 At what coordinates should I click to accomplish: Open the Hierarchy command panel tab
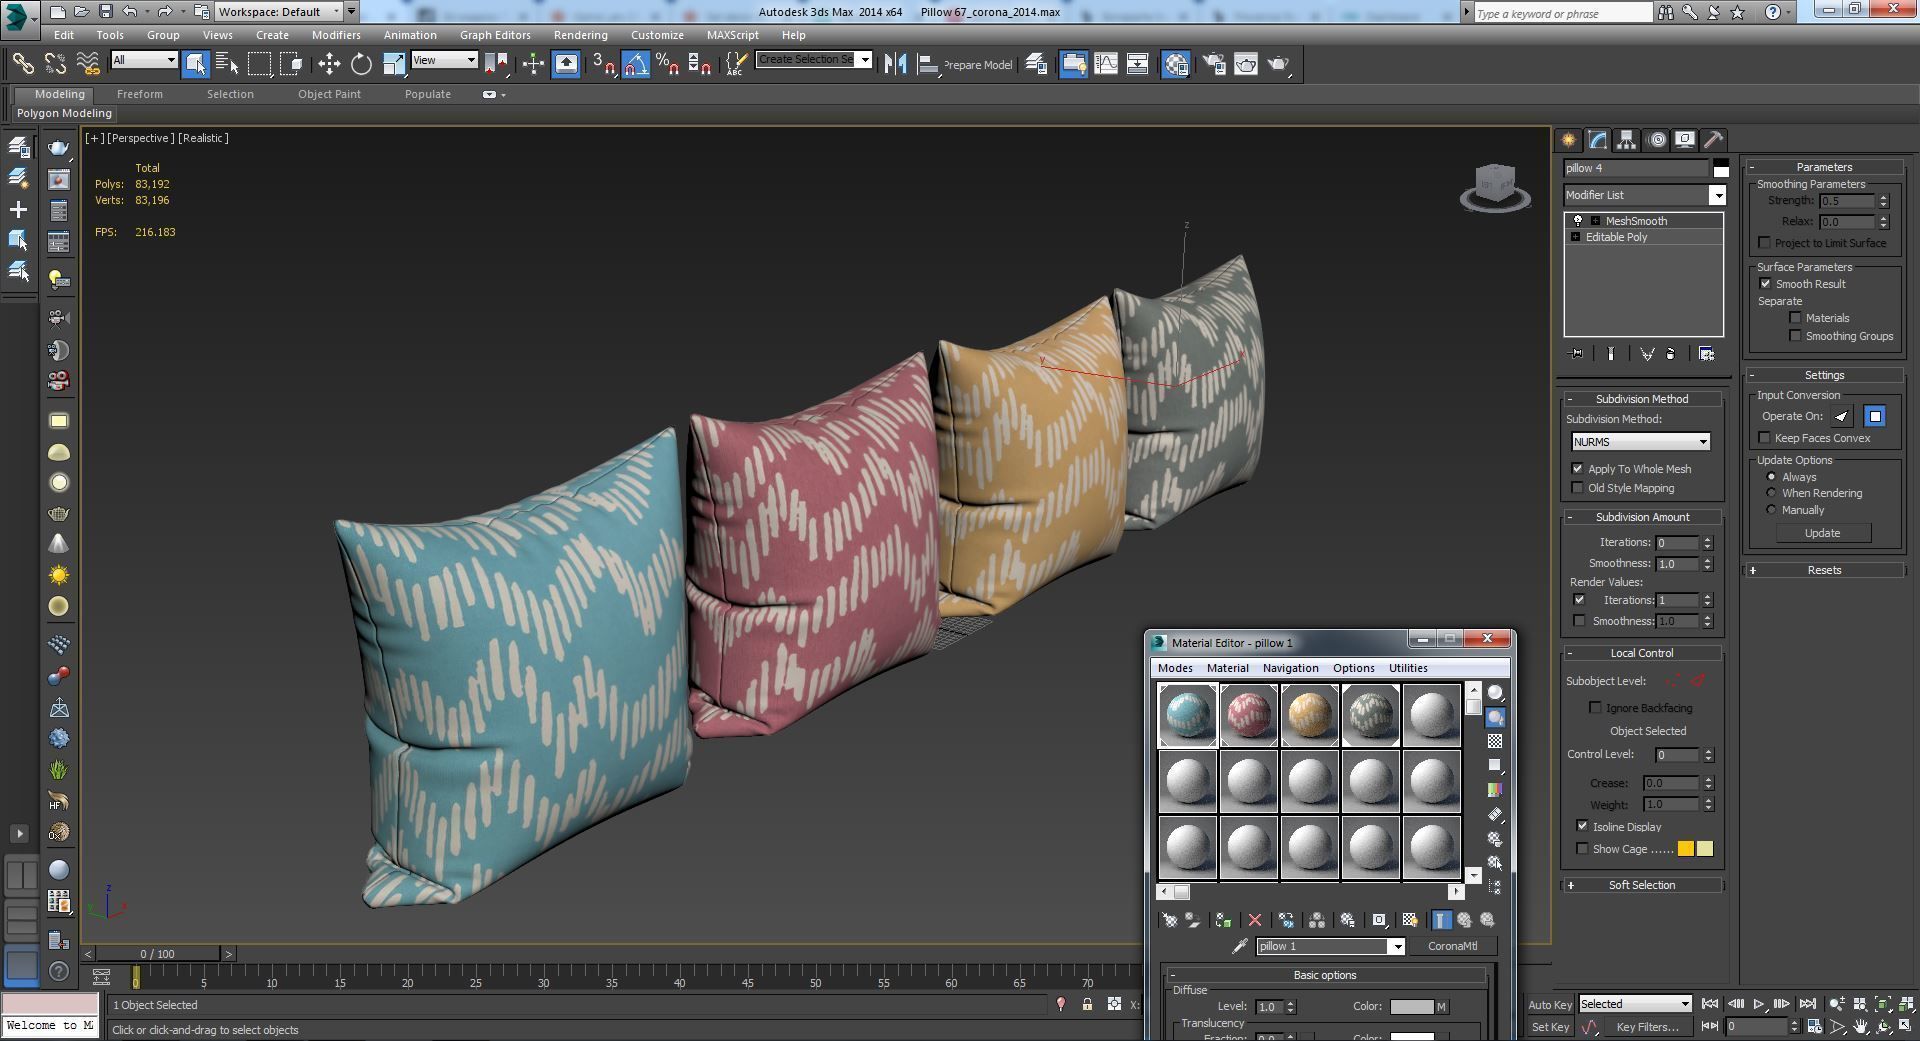point(1627,140)
